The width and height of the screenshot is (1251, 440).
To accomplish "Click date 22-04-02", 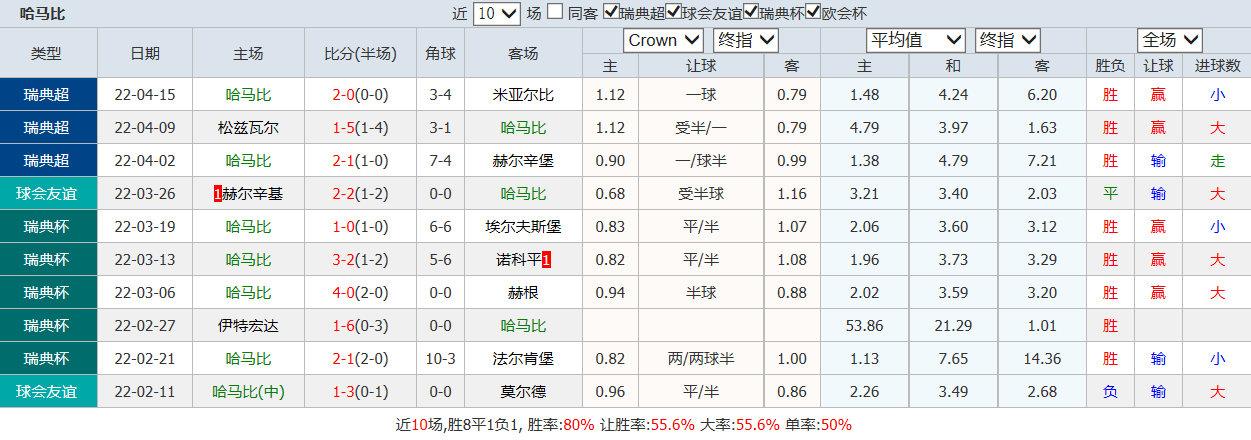I will (x=145, y=161).
